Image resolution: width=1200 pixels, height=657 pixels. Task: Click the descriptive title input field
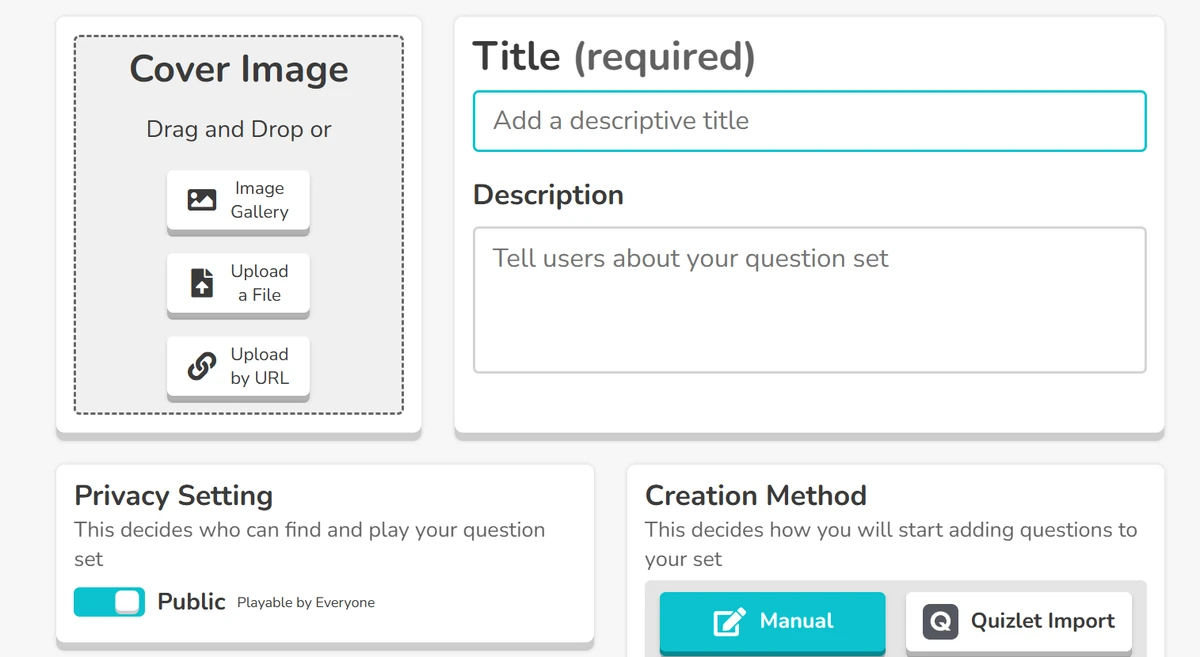pyautogui.click(x=808, y=121)
